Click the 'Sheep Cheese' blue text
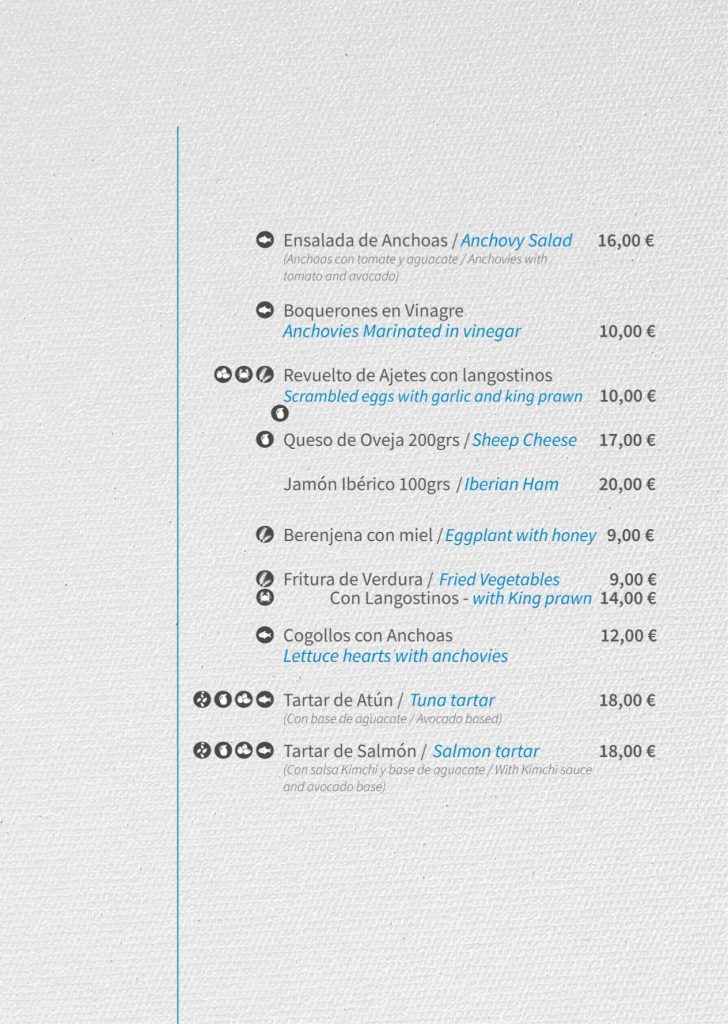 (524, 440)
